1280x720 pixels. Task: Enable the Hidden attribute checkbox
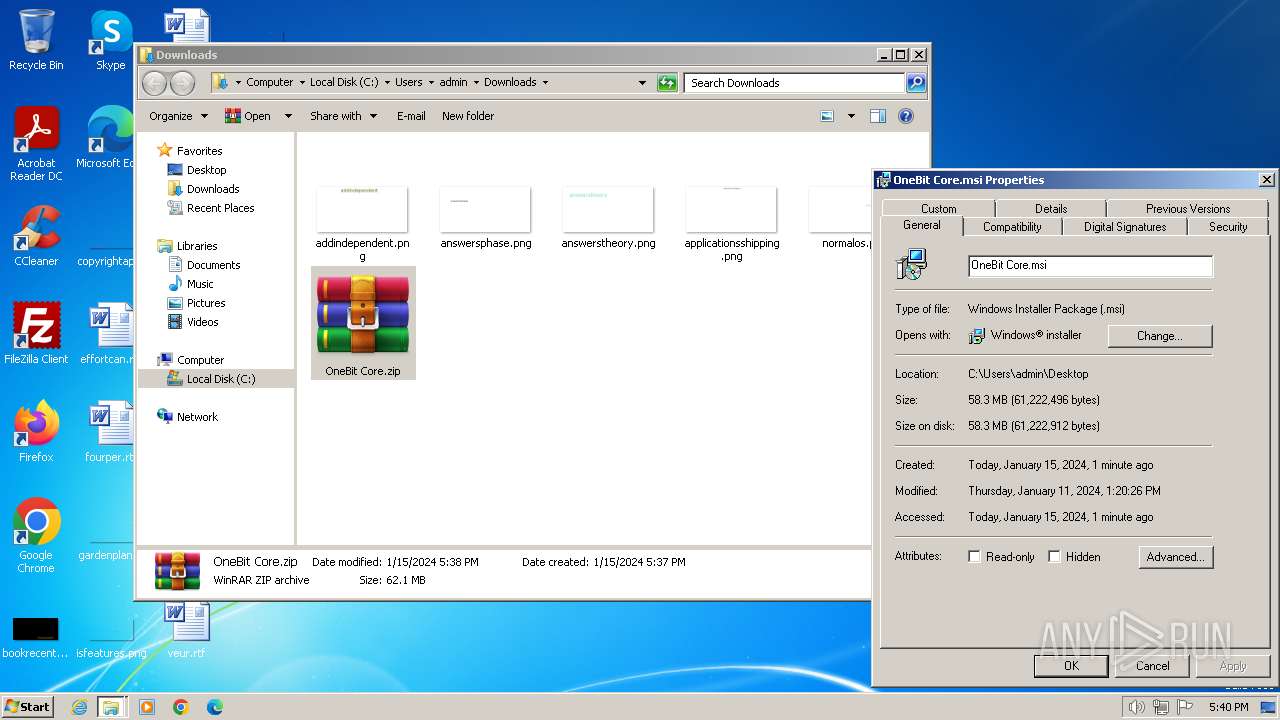tap(1054, 557)
